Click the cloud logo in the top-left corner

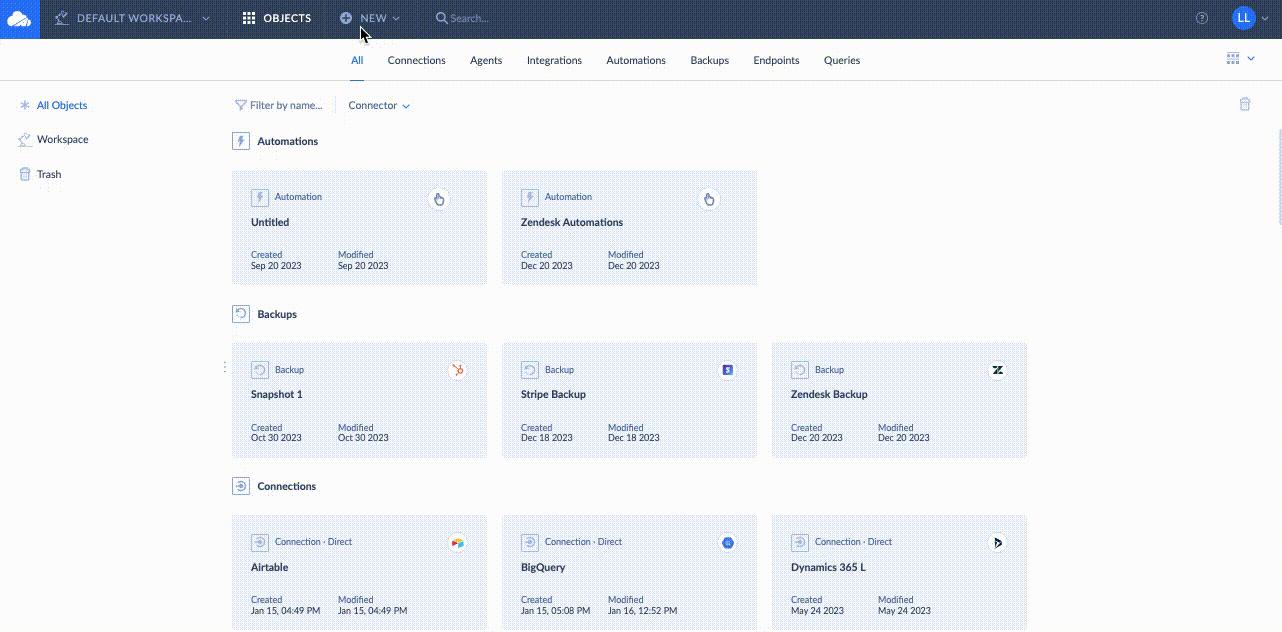click(x=19, y=18)
